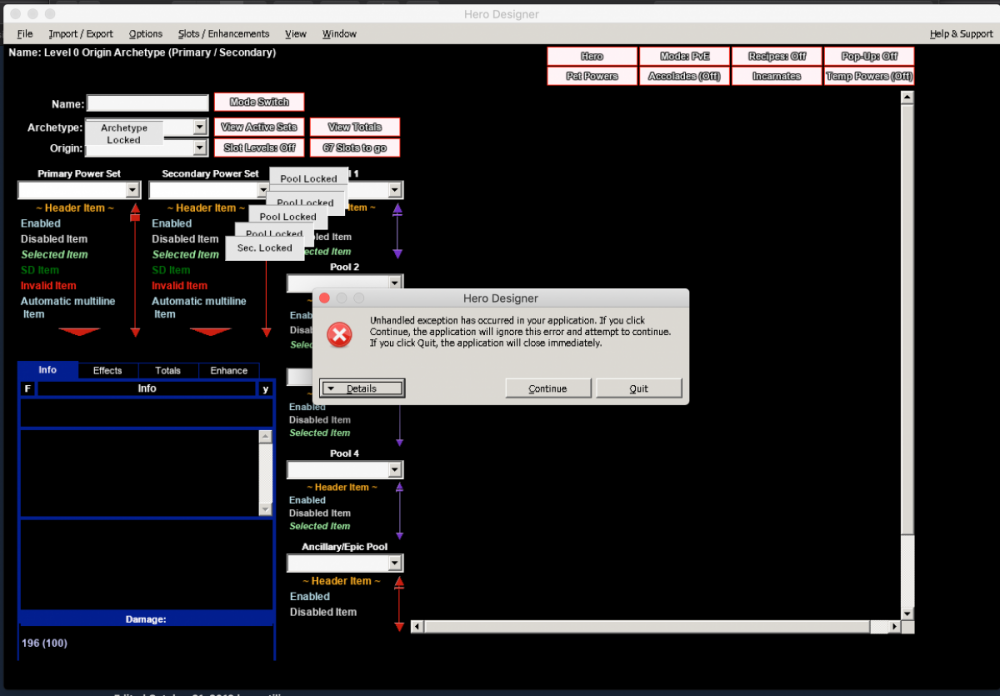
Task: Click the F button in Info panel
Action: tap(27, 389)
